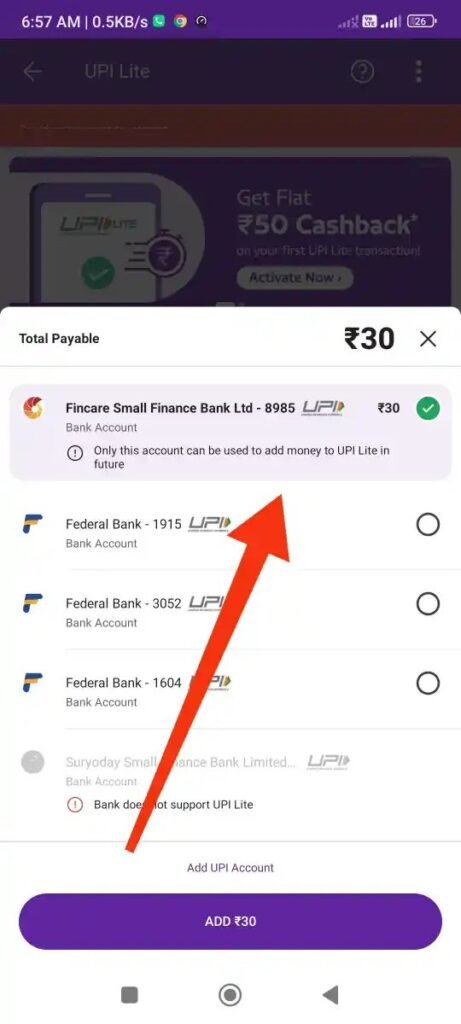The image size is (461, 1024).
Task: Tap the Add UPI Account link
Action: [x=230, y=868]
